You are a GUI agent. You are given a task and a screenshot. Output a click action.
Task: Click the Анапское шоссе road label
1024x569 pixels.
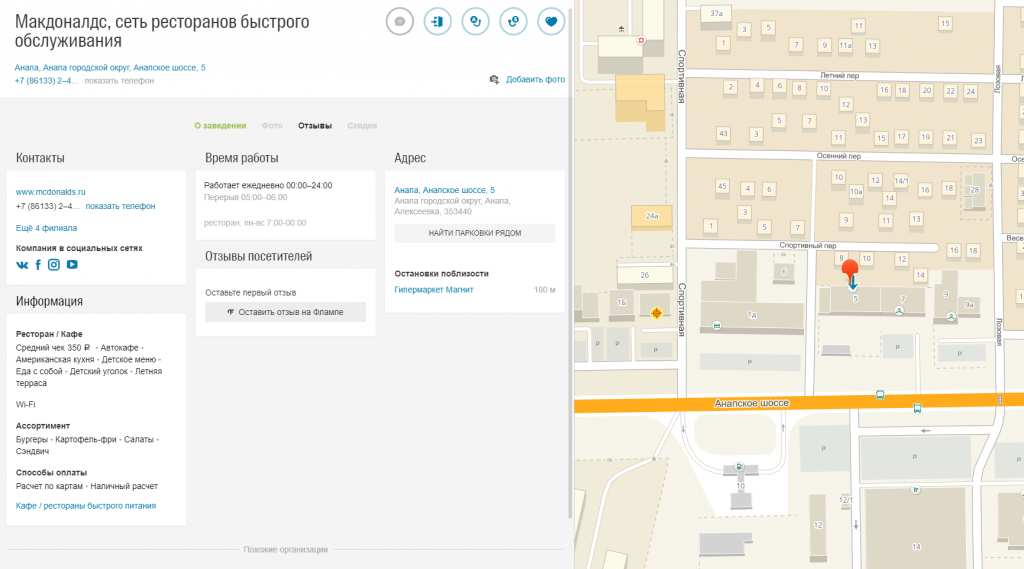coord(752,404)
